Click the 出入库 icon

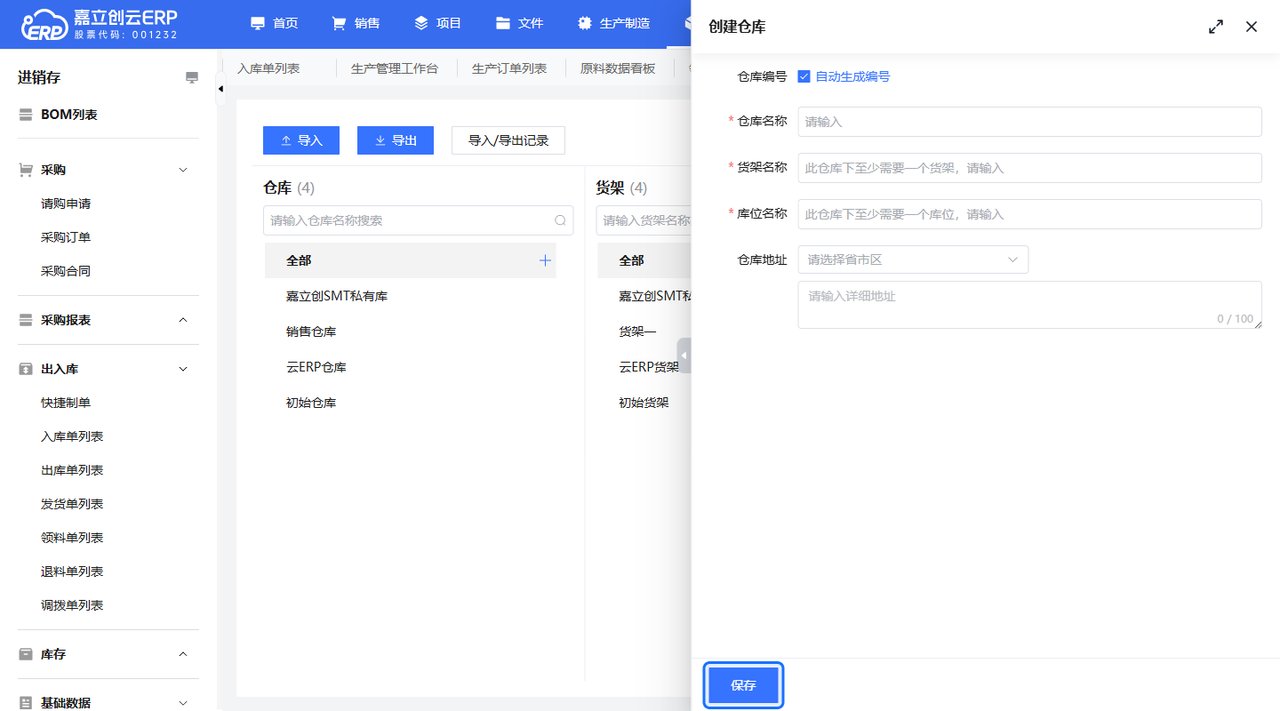coord(26,369)
